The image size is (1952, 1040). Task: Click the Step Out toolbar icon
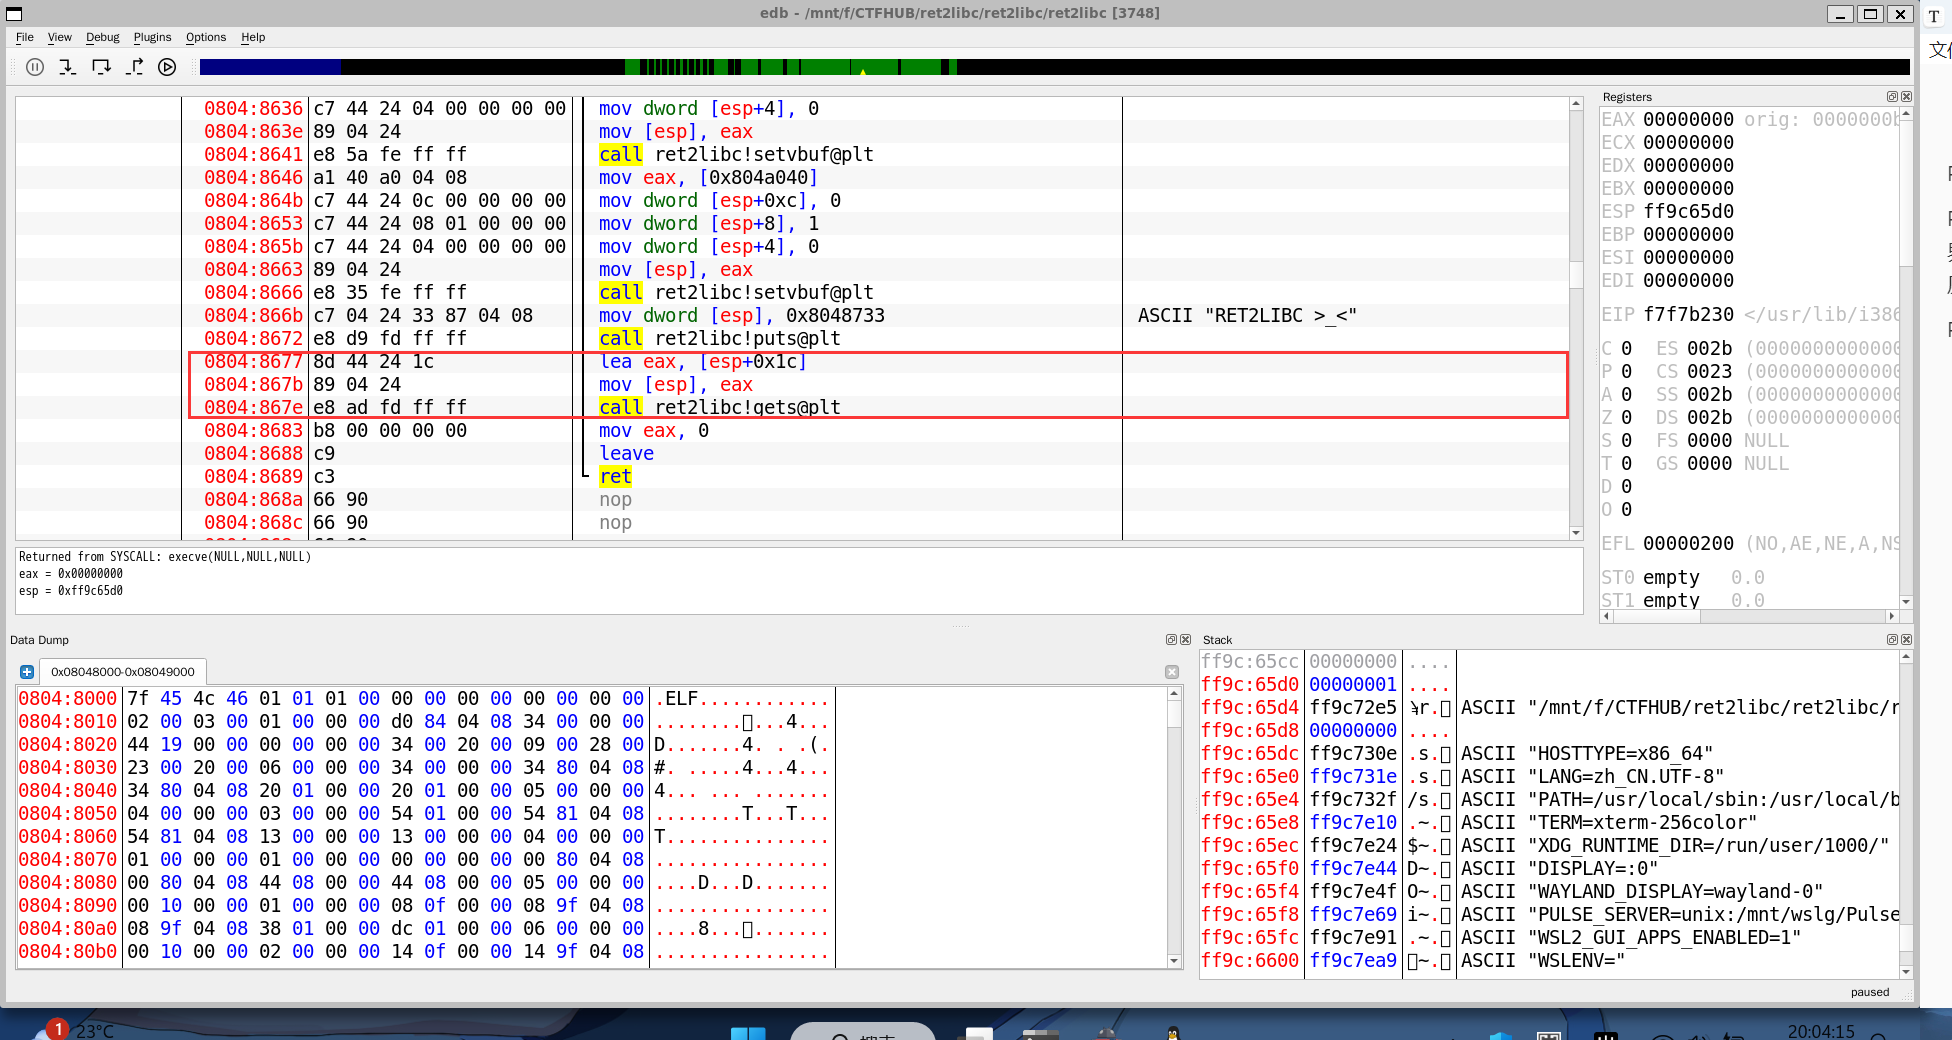(x=134, y=67)
